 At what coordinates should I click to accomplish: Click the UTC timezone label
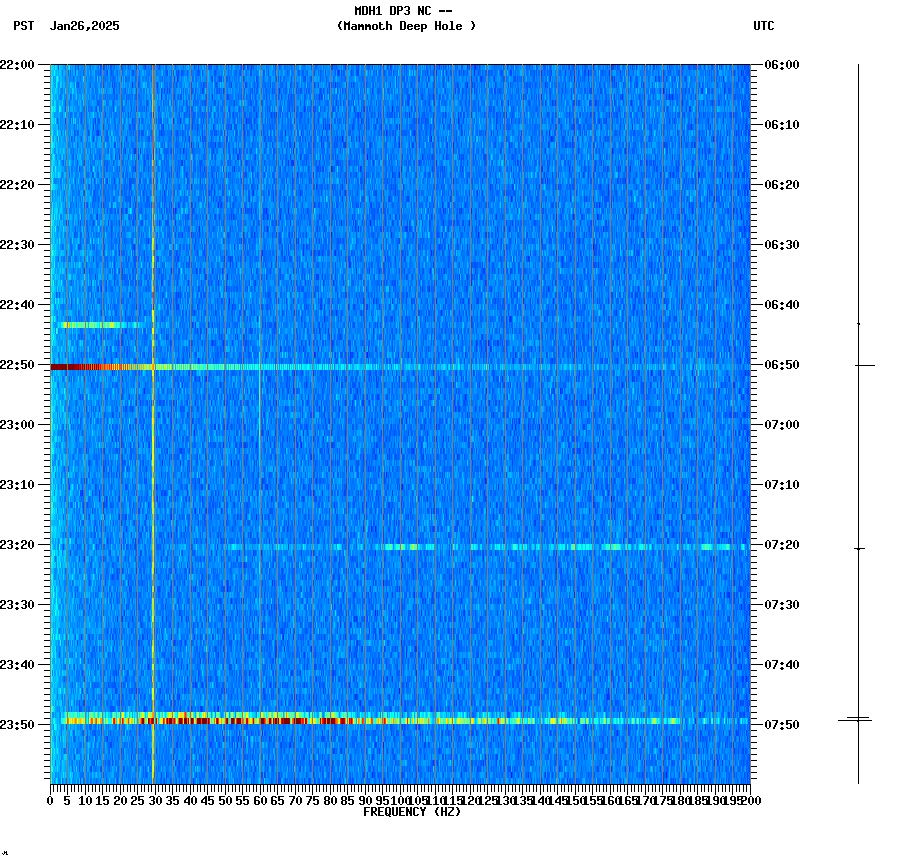[765, 27]
